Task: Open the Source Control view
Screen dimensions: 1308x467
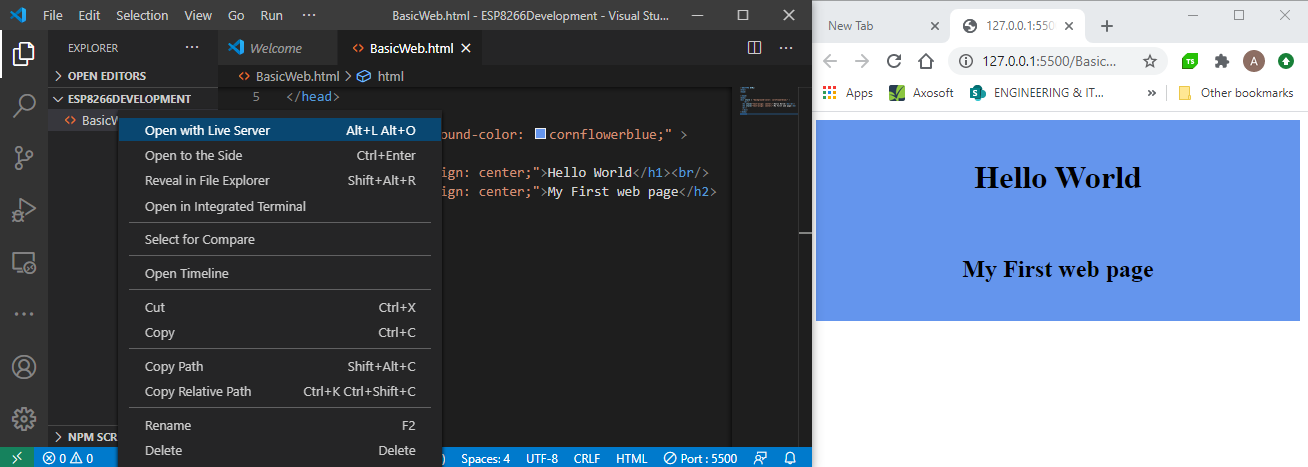Action: pyautogui.click(x=24, y=158)
